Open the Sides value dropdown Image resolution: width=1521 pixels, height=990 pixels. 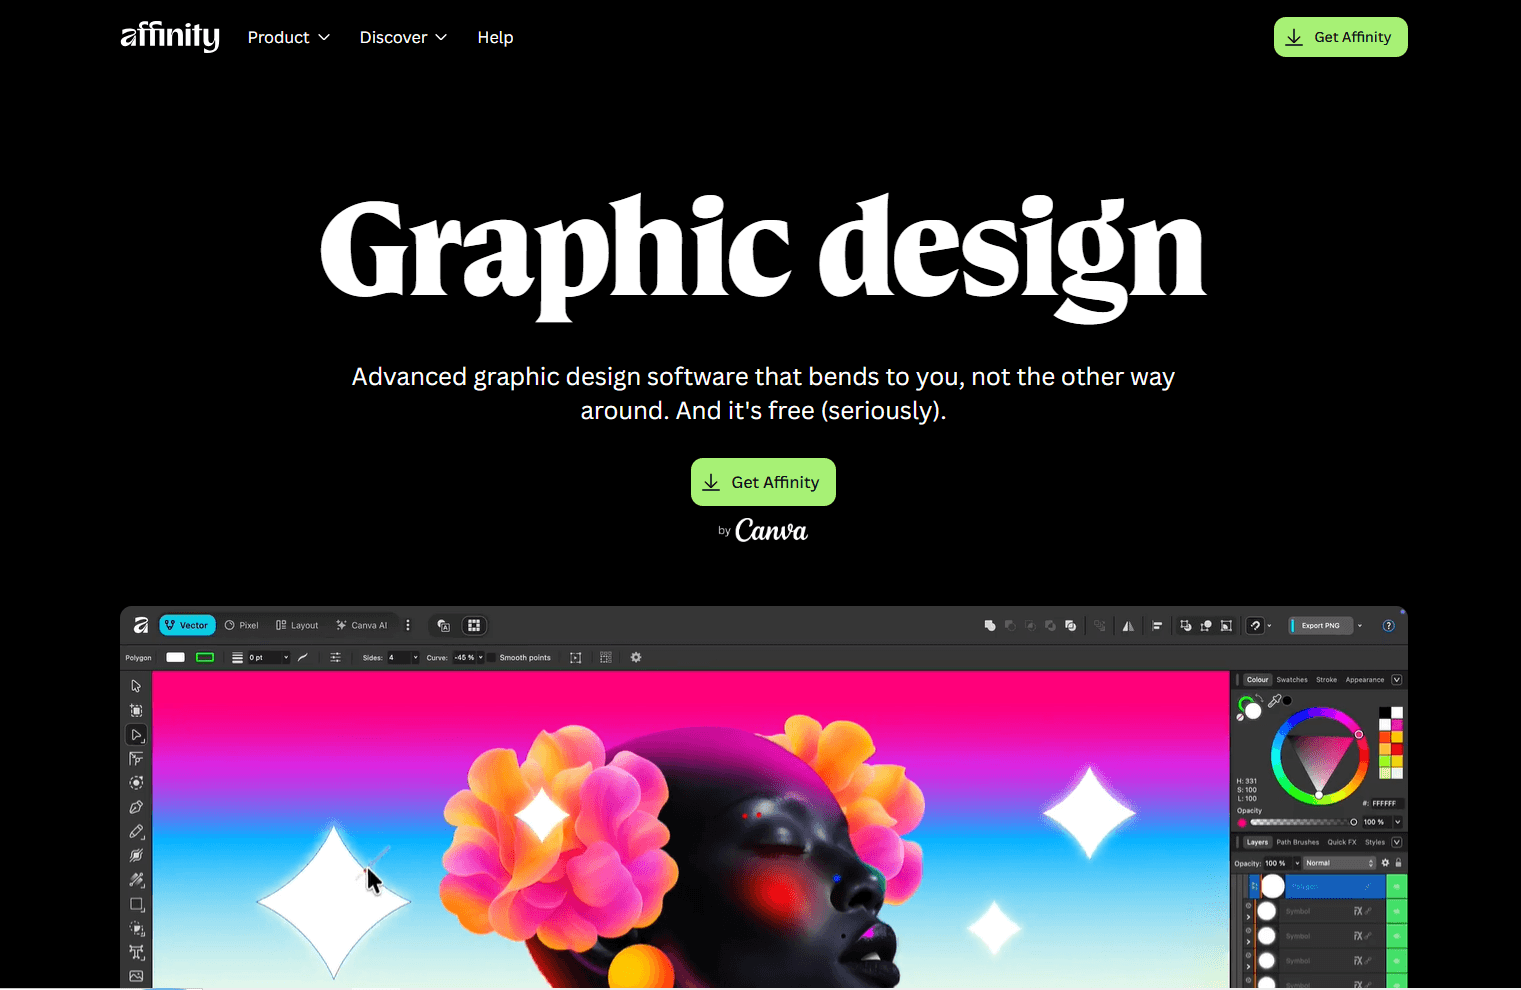(x=415, y=657)
